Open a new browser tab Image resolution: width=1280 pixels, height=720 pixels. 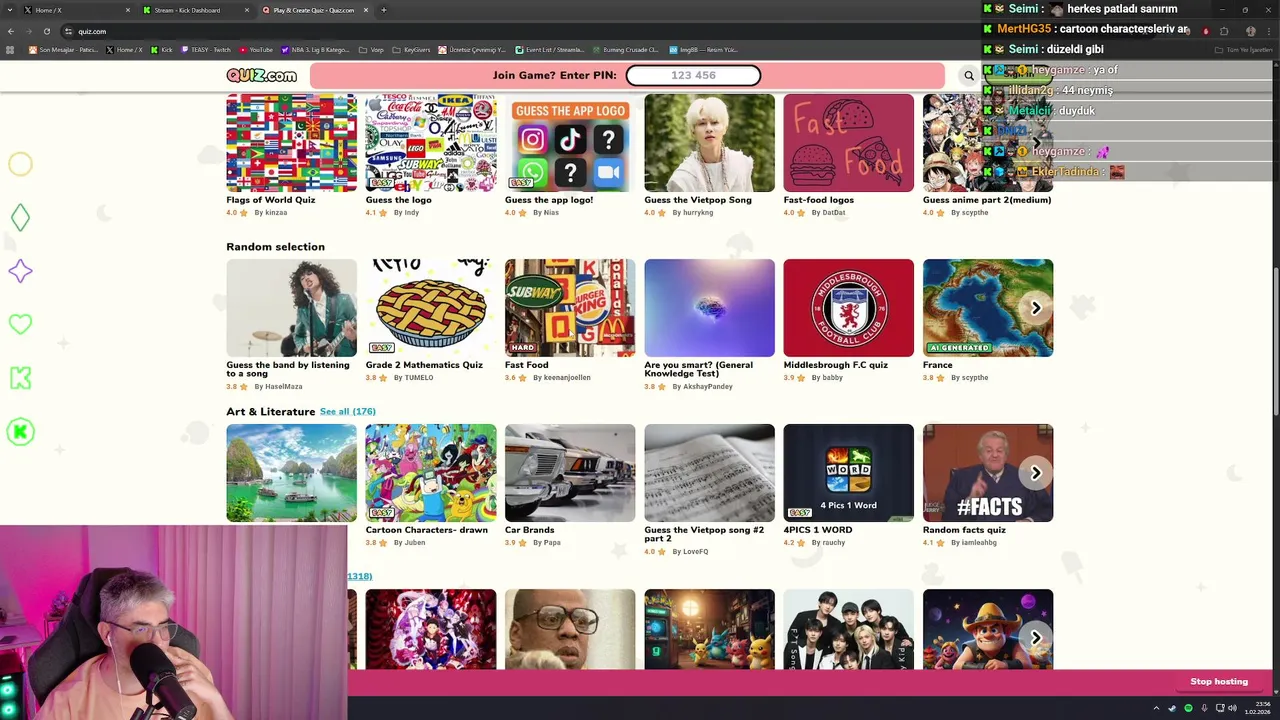click(384, 10)
